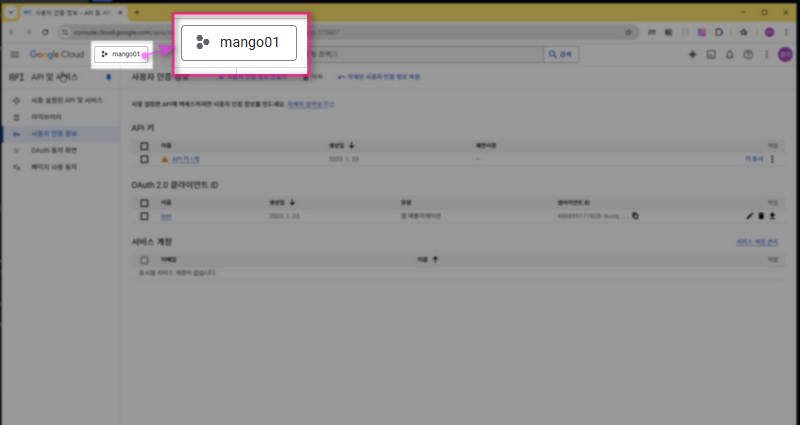800x425 pixels.
Task: Open the help question mark icon
Action: point(747,54)
